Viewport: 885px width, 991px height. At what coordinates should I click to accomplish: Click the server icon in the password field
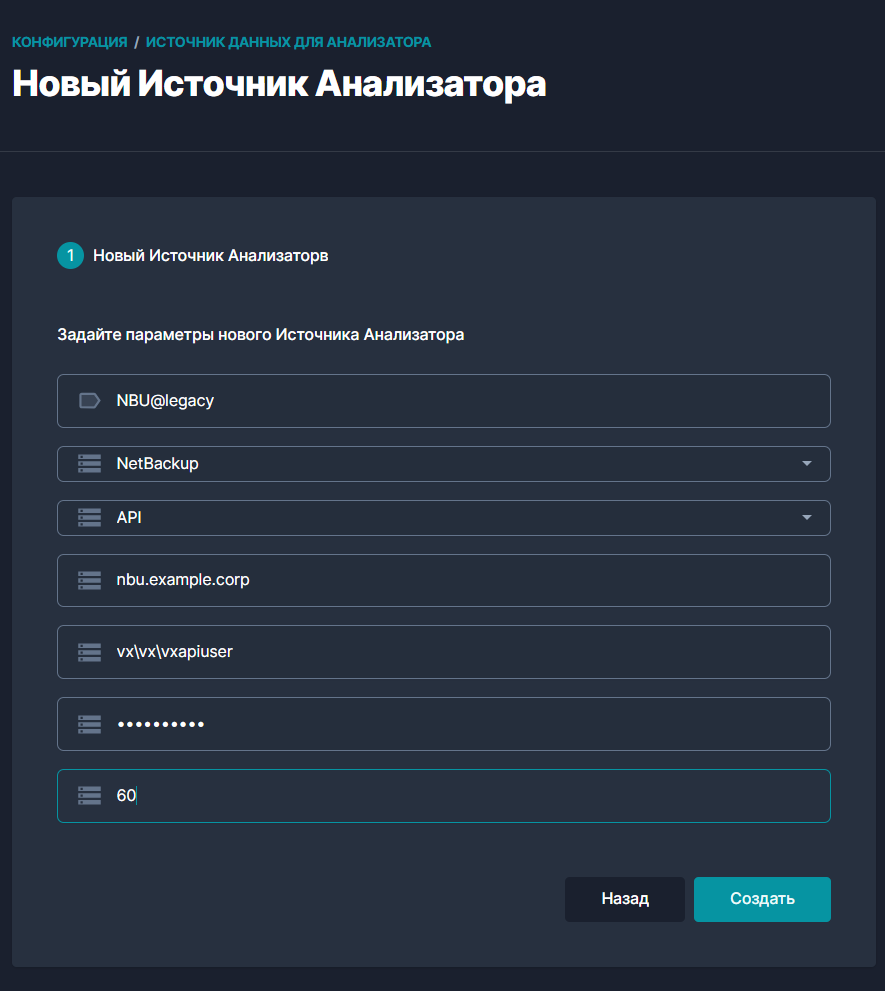pyautogui.click(x=90, y=724)
